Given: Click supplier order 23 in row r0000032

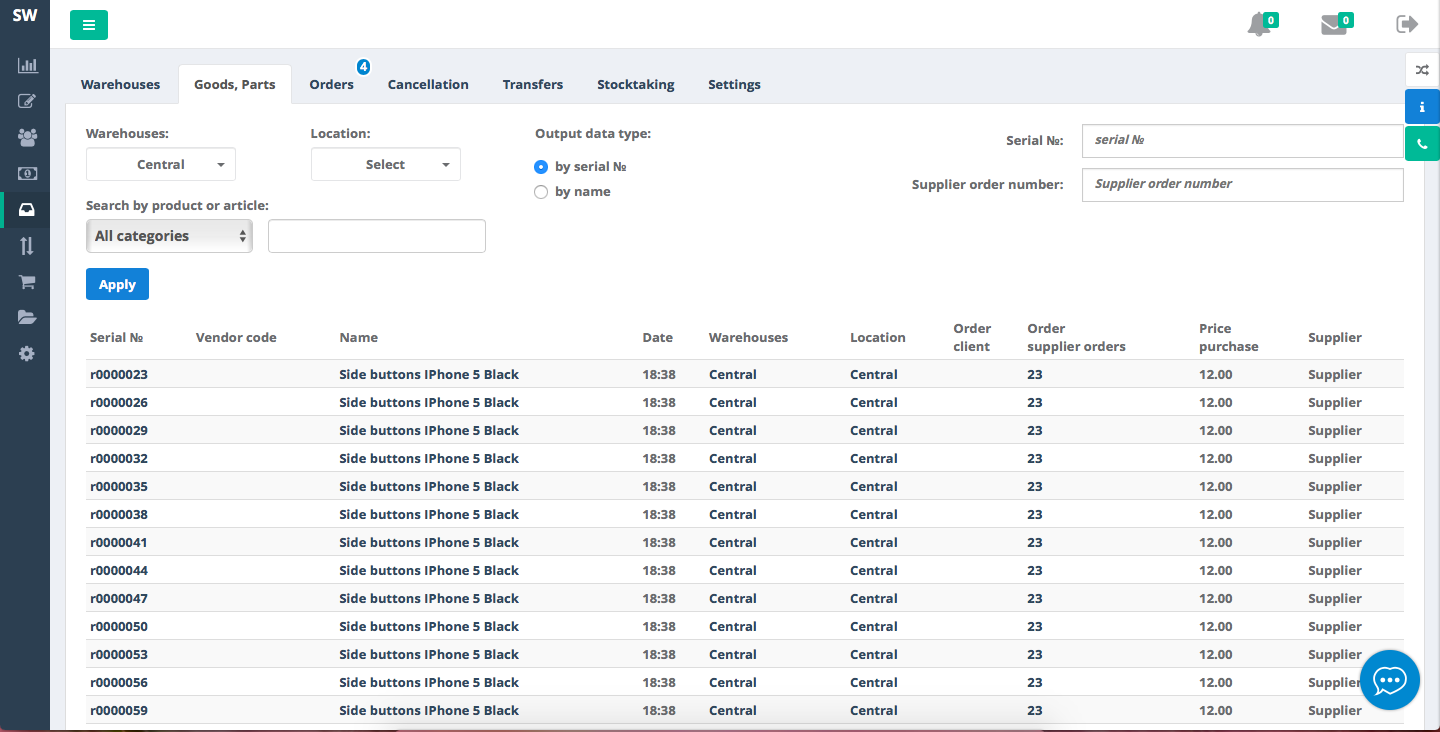Looking at the screenshot, I should (x=1035, y=459).
